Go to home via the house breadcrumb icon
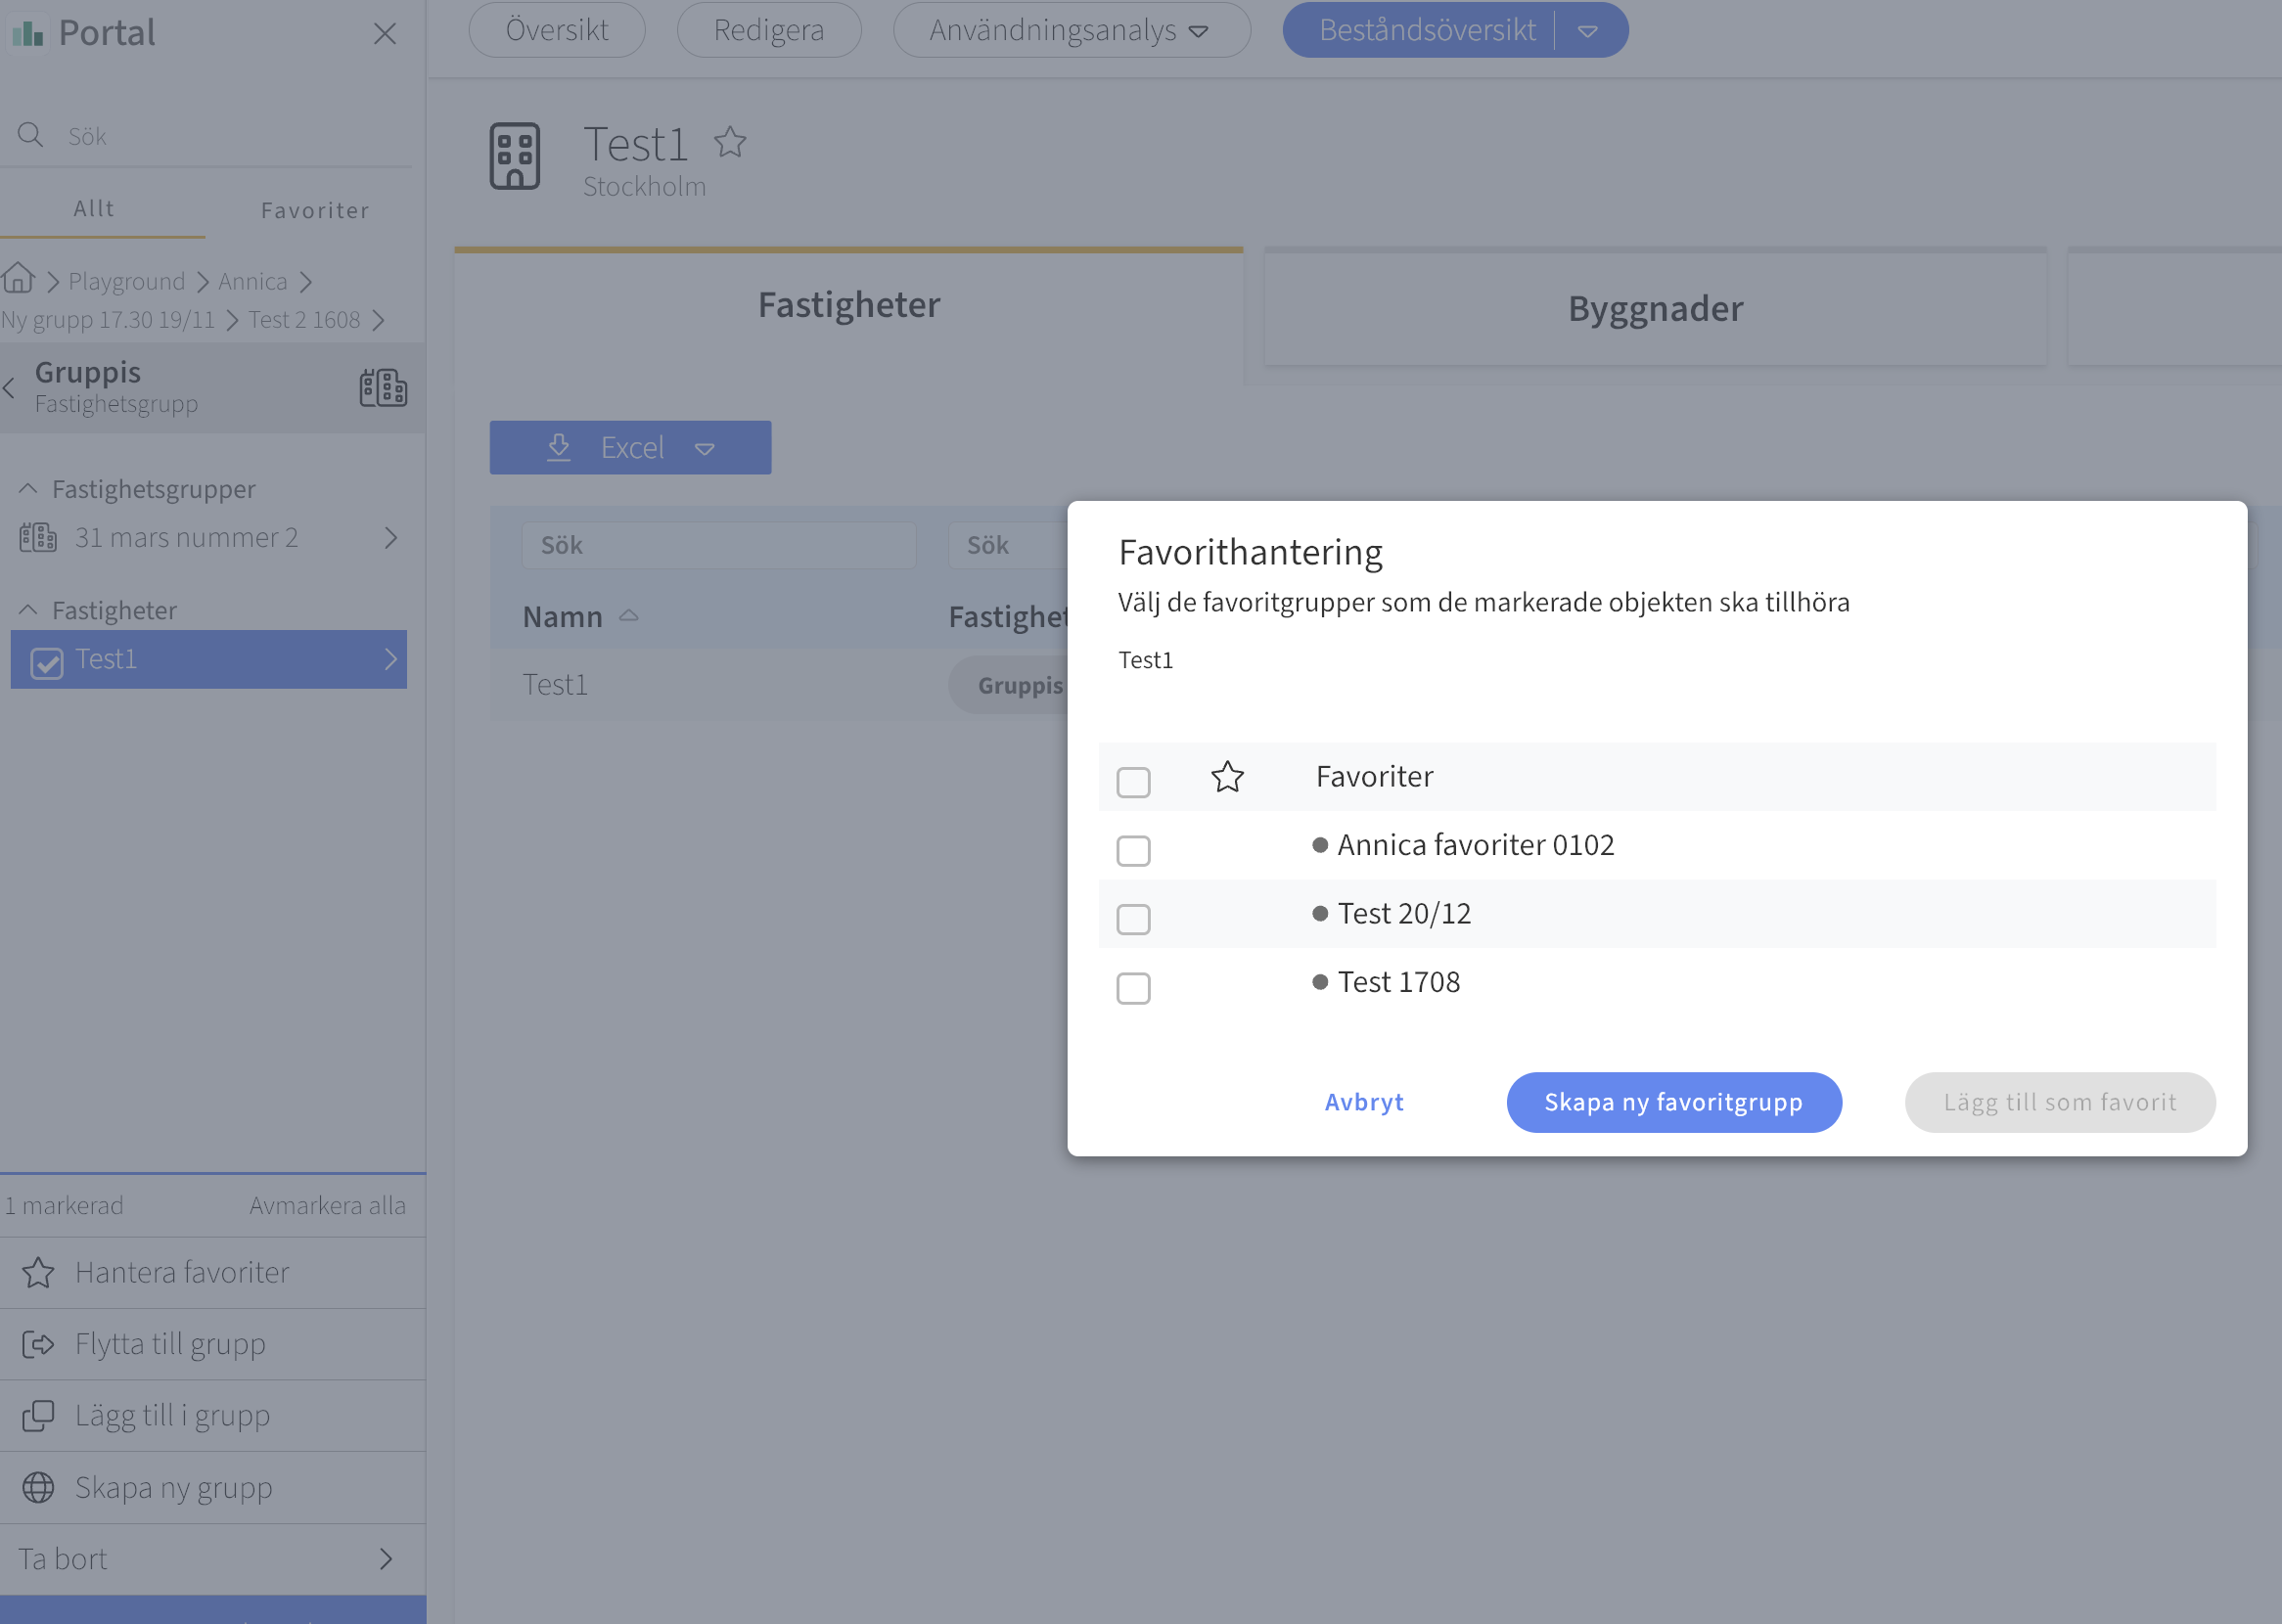This screenshot has width=2282, height=1624. click(x=18, y=278)
